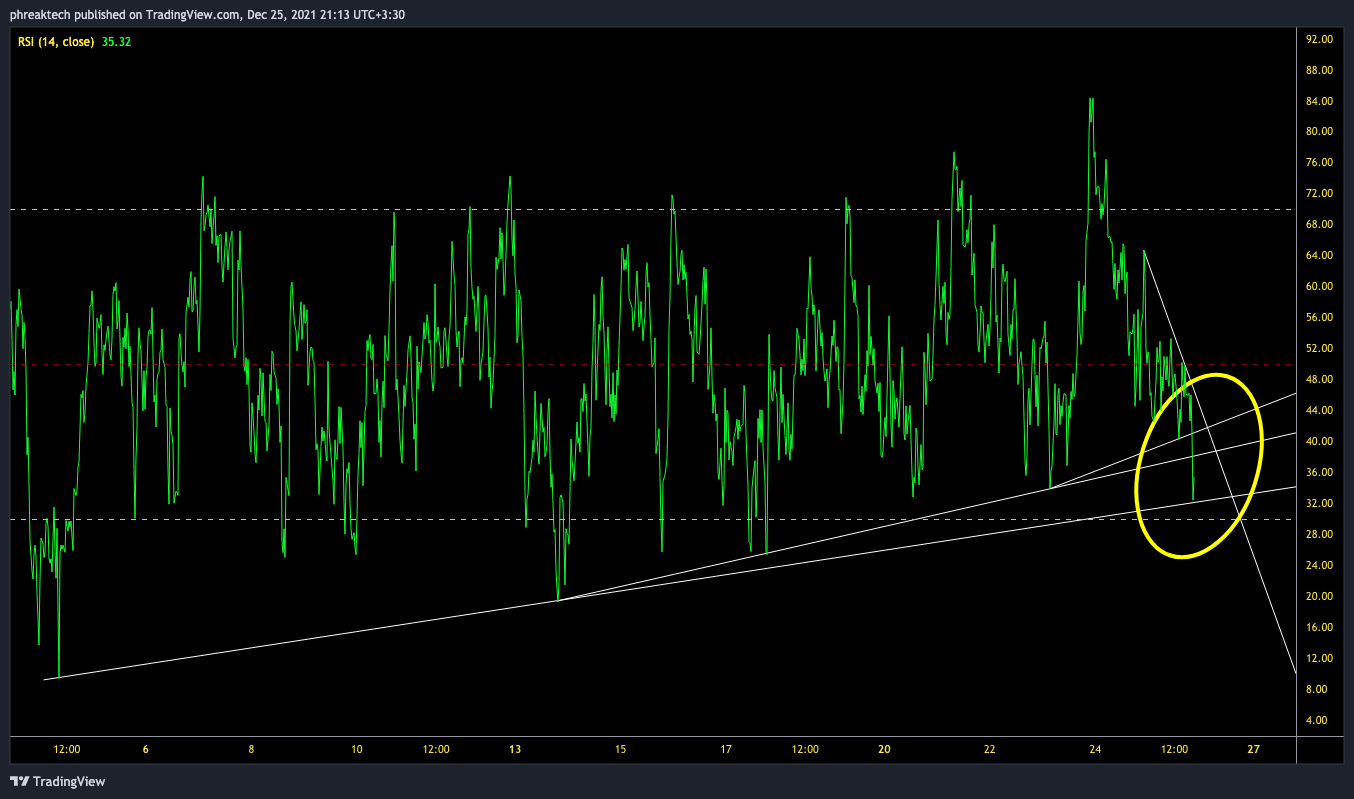Click the 88.00 label on price axis
This screenshot has width=1354, height=799.
coord(1320,70)
